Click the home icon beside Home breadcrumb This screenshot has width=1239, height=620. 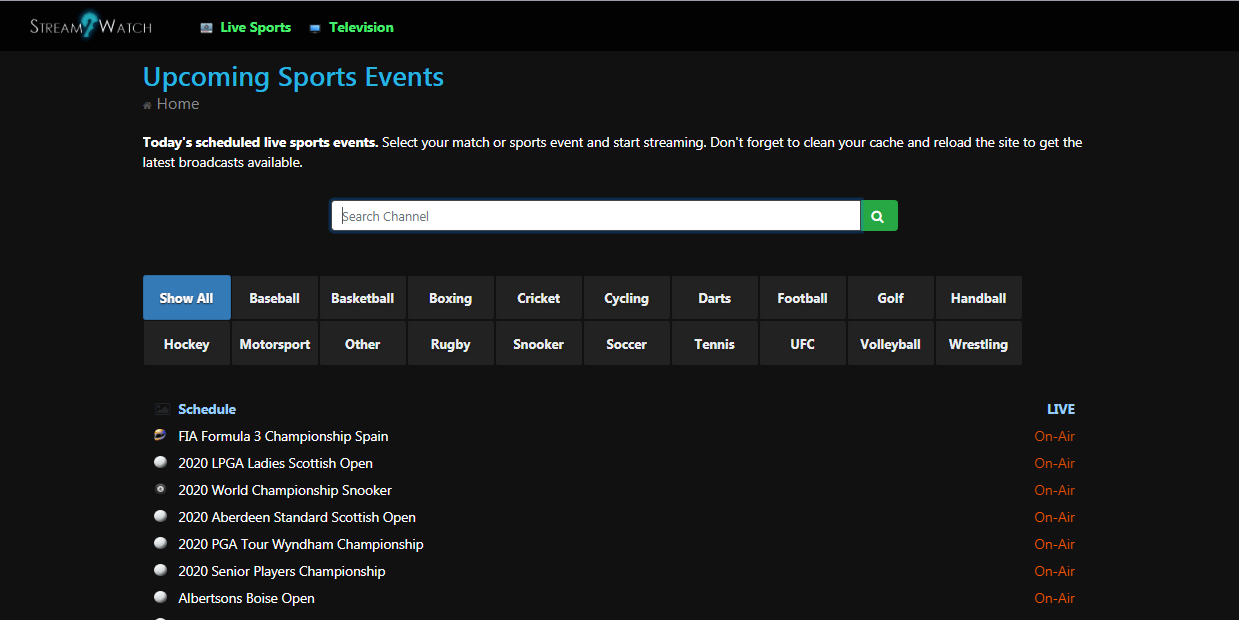coord(148,105)
